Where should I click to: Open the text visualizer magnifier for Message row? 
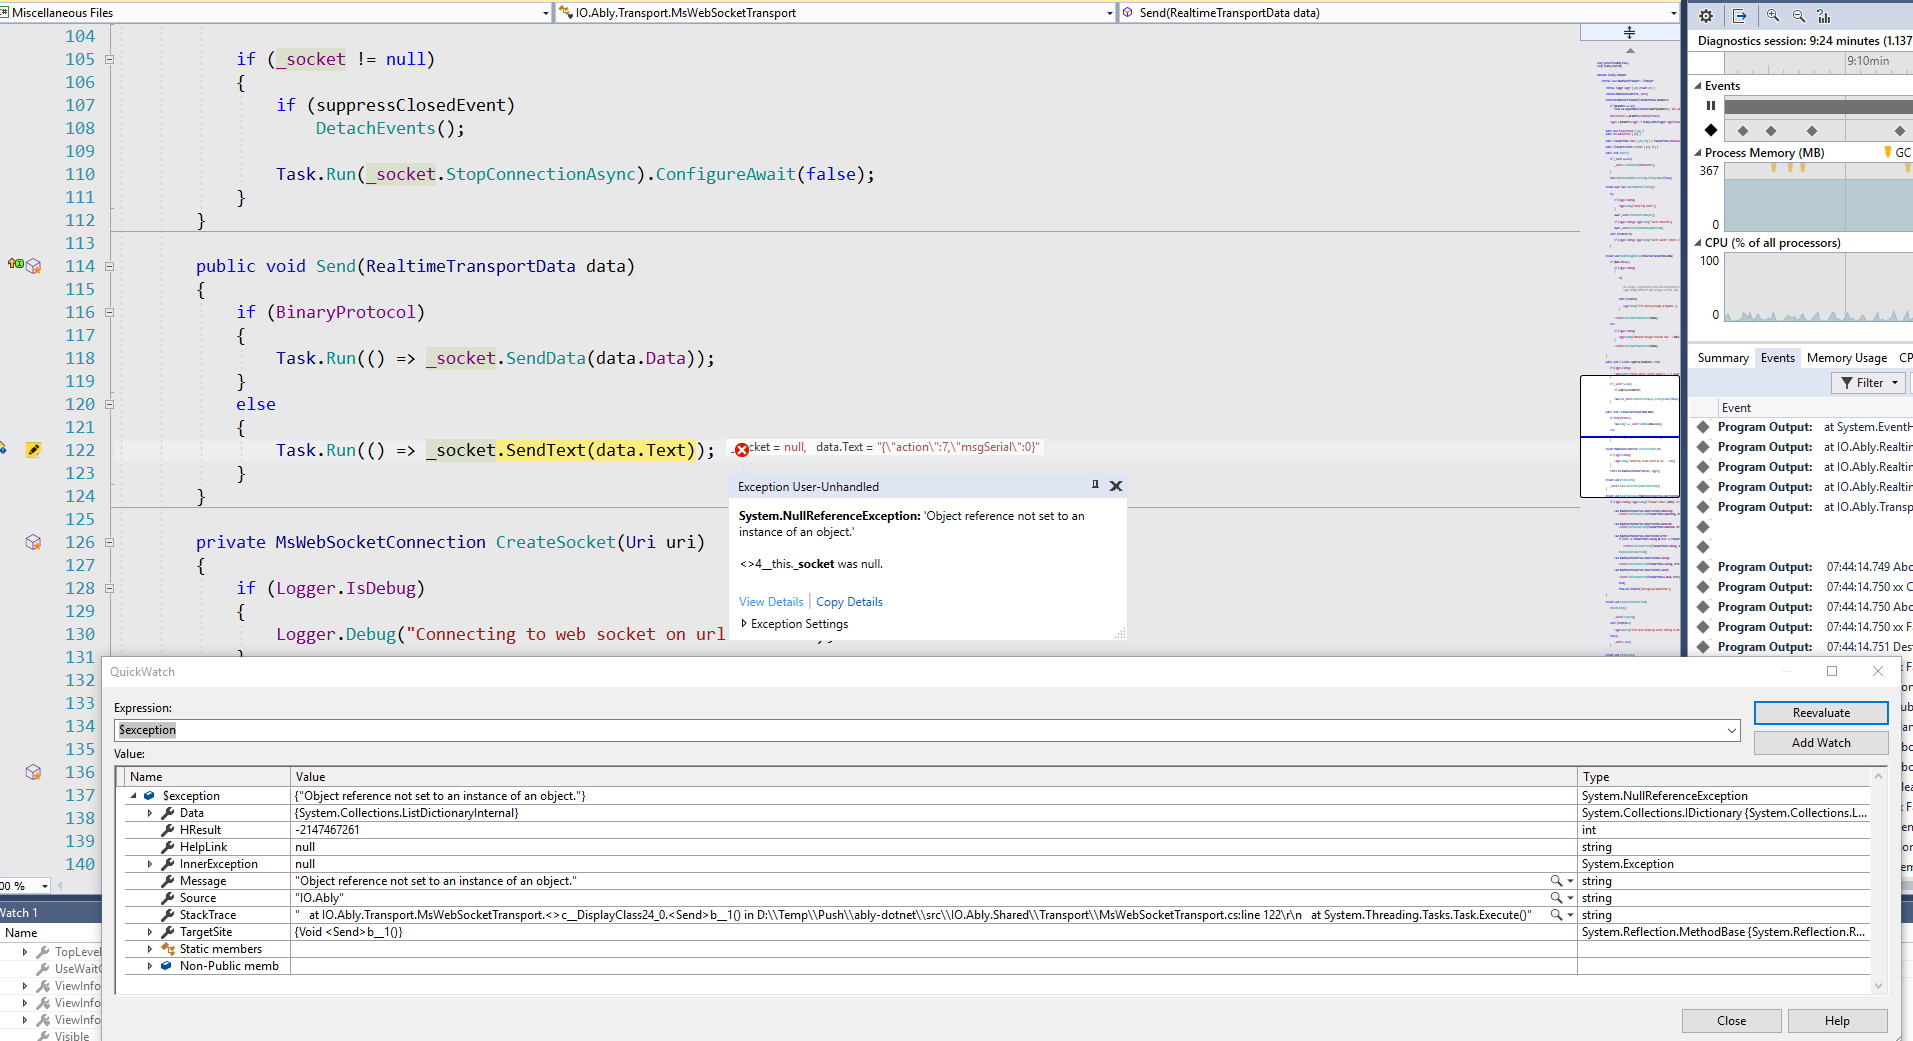[1556, 881]
